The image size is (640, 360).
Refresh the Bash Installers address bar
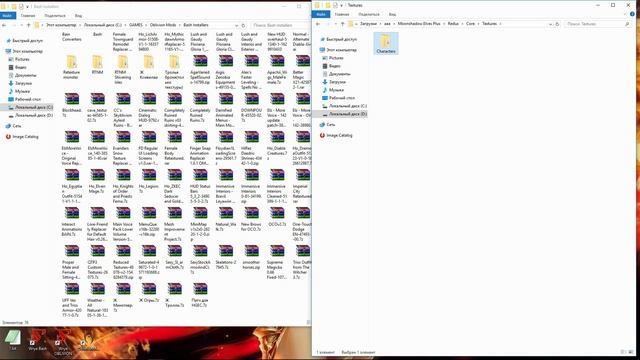[243, 25]
